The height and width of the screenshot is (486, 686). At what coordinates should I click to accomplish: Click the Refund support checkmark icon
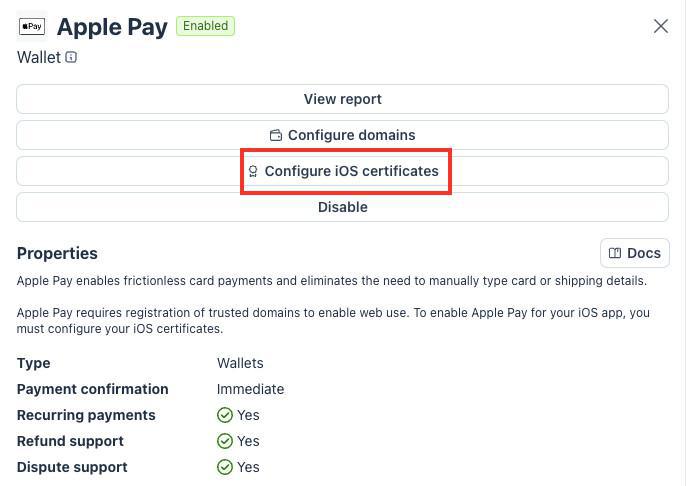(x=225, y=441)
